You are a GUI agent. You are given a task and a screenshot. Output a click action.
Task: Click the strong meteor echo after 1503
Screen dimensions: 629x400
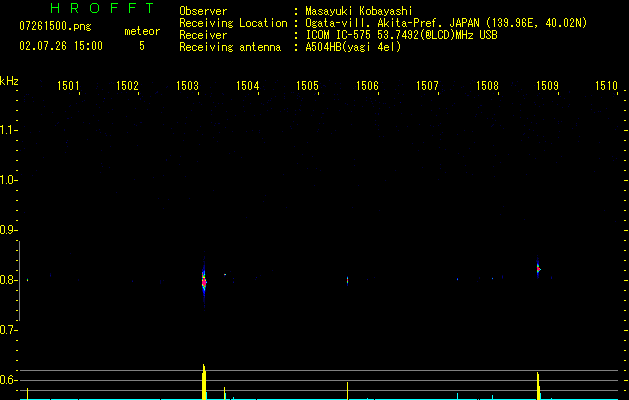pos(204,282)
